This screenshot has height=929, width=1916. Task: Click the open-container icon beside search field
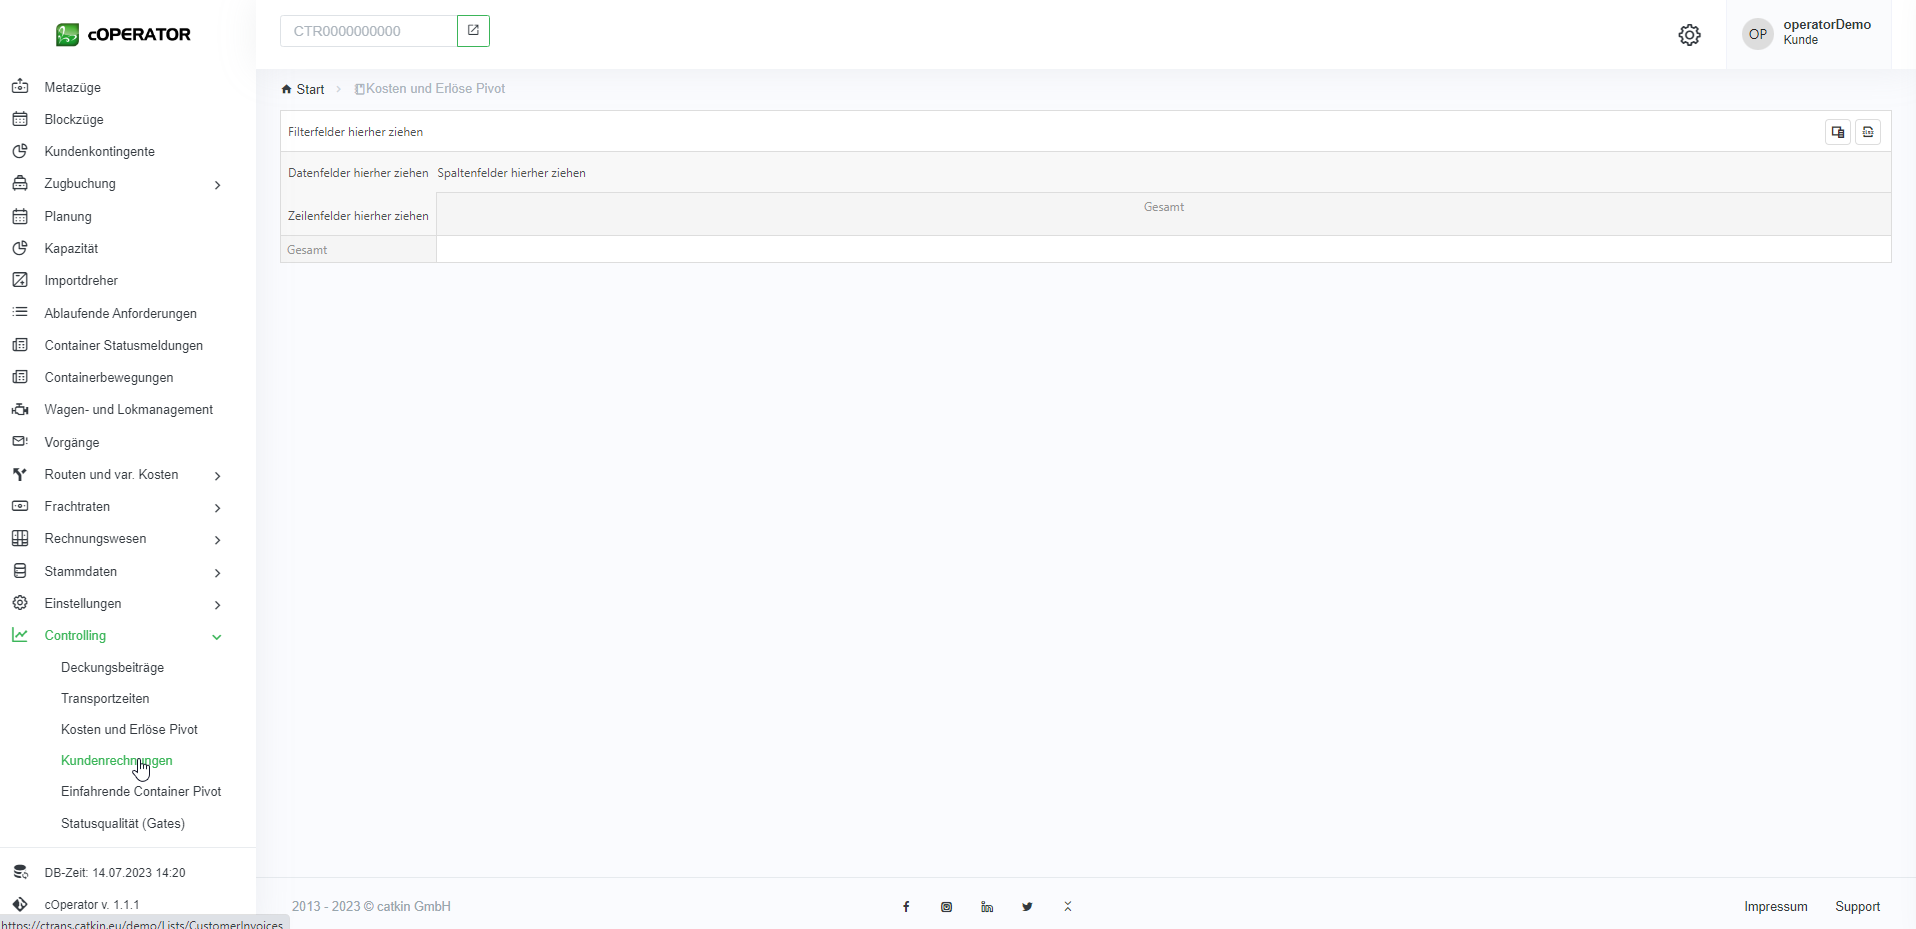point(473,31)
